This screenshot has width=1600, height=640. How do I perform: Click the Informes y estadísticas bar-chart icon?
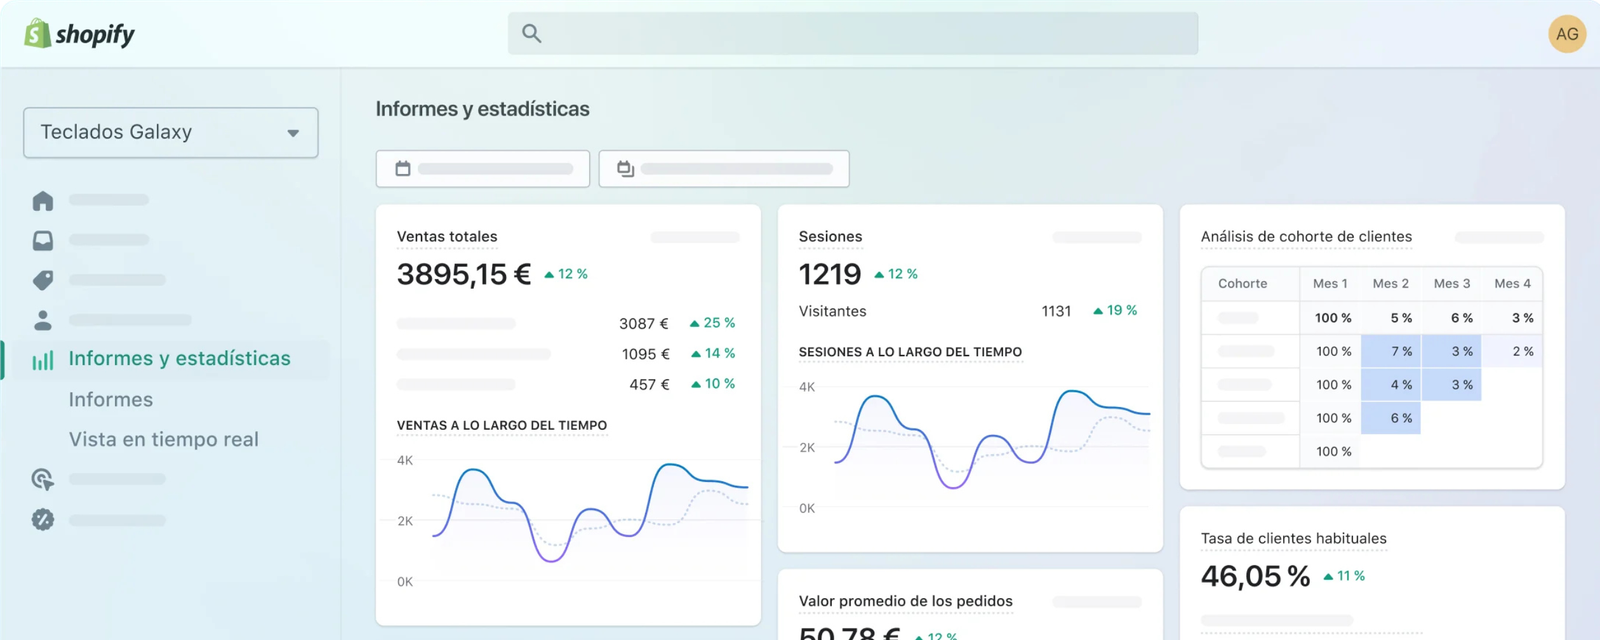pos(43,360)
